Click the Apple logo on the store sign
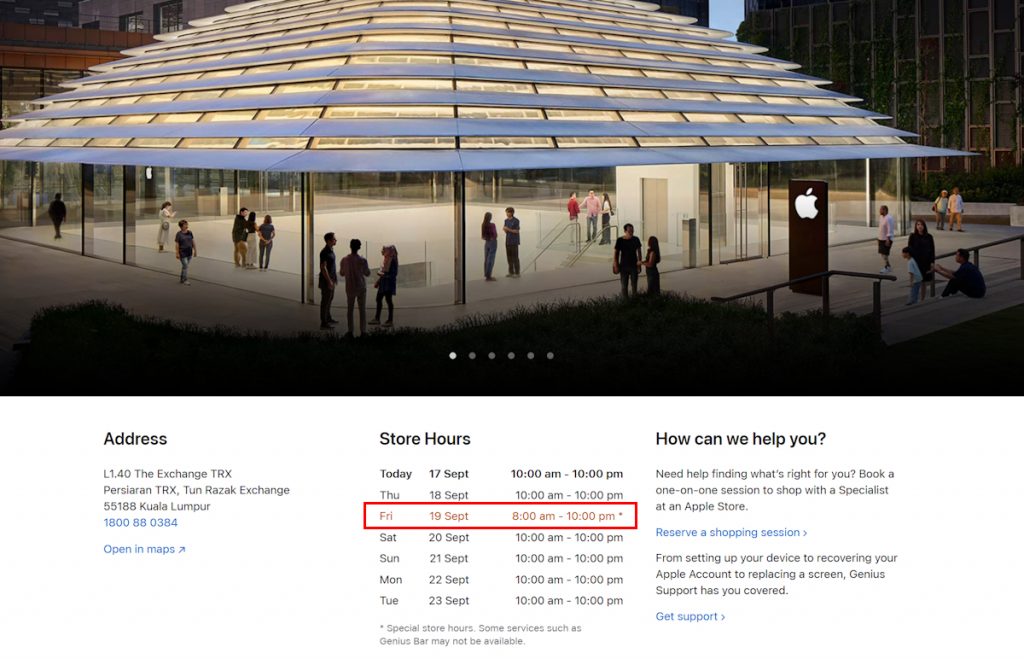Image resolution: width=1024 pixels, height=659 pixels. (x=806, y=204)
